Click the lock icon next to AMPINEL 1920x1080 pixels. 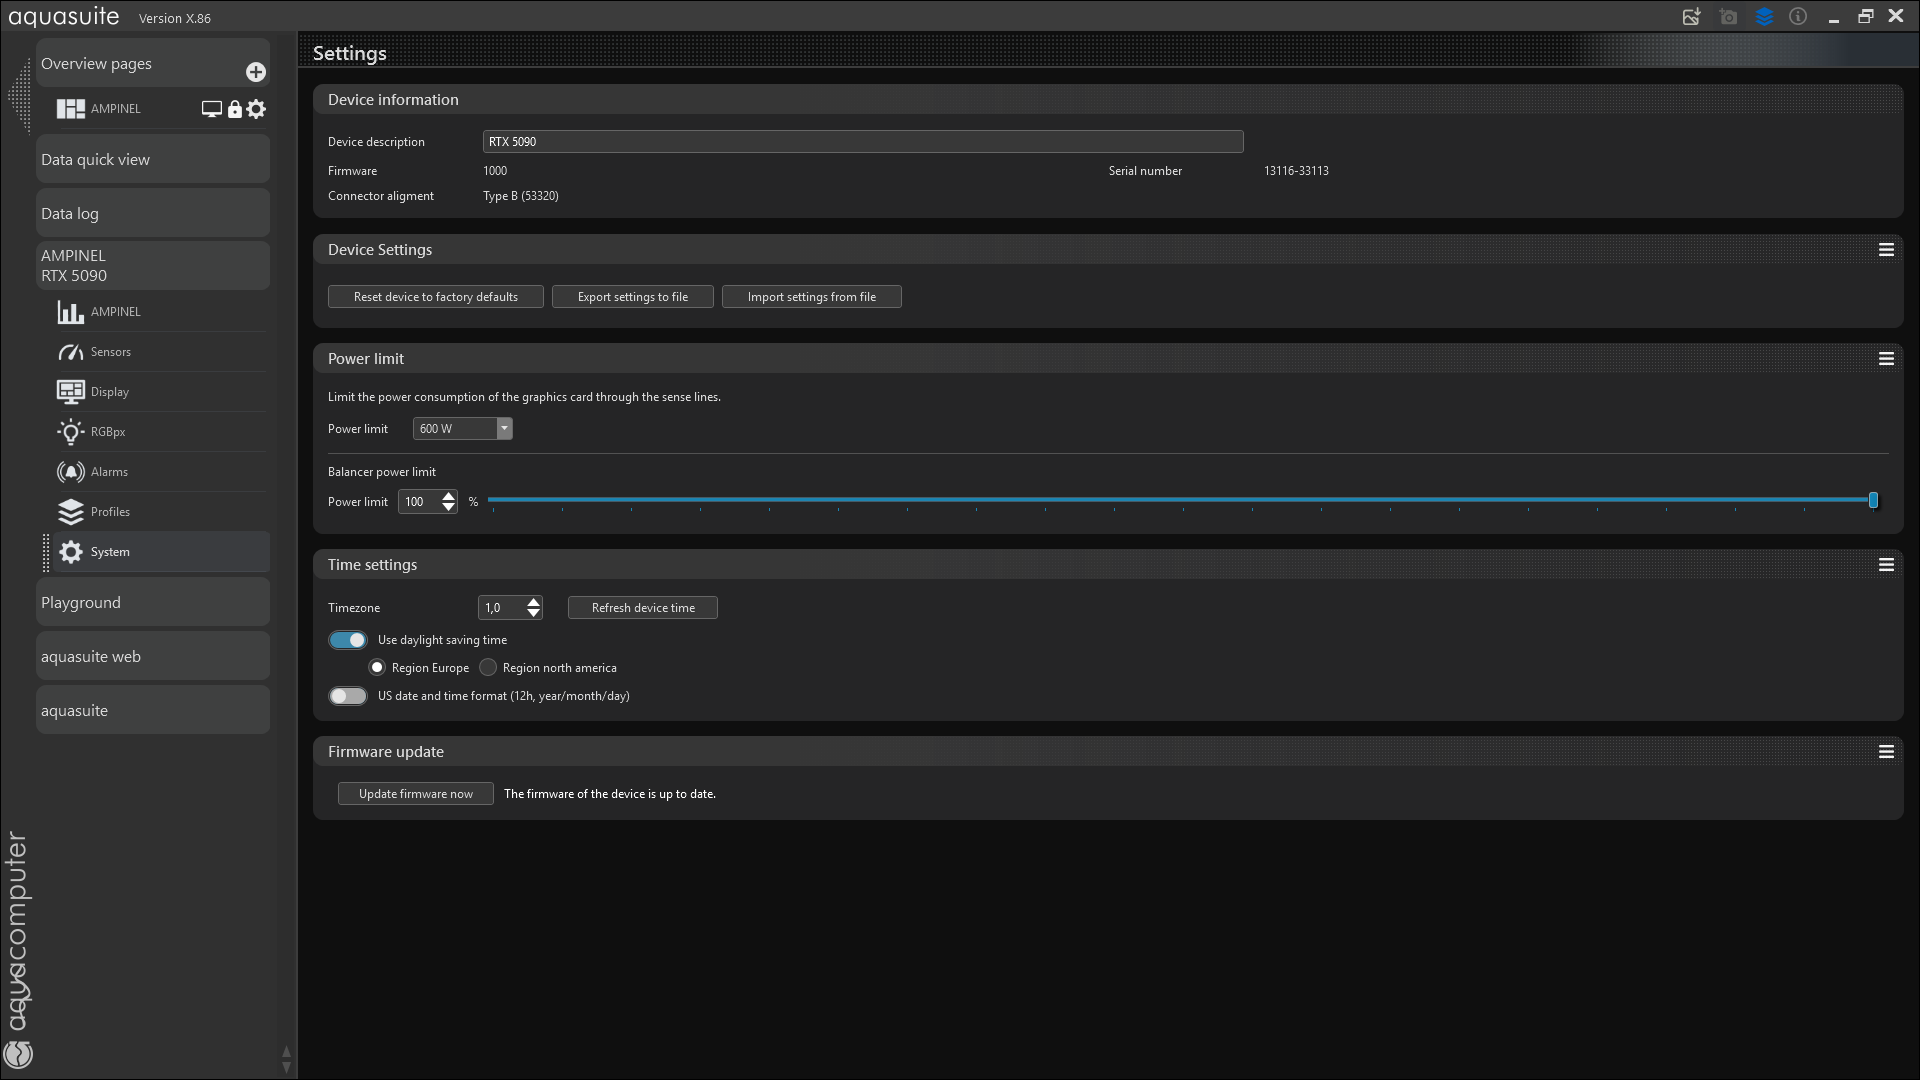pos(234,109)
